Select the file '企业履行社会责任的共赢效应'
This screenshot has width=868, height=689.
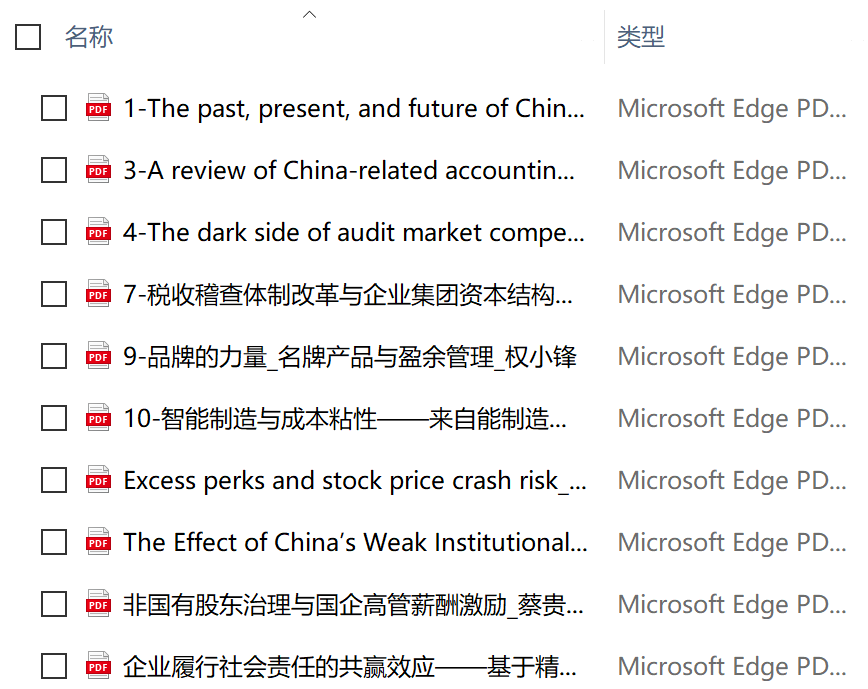[x=349, y=666]
